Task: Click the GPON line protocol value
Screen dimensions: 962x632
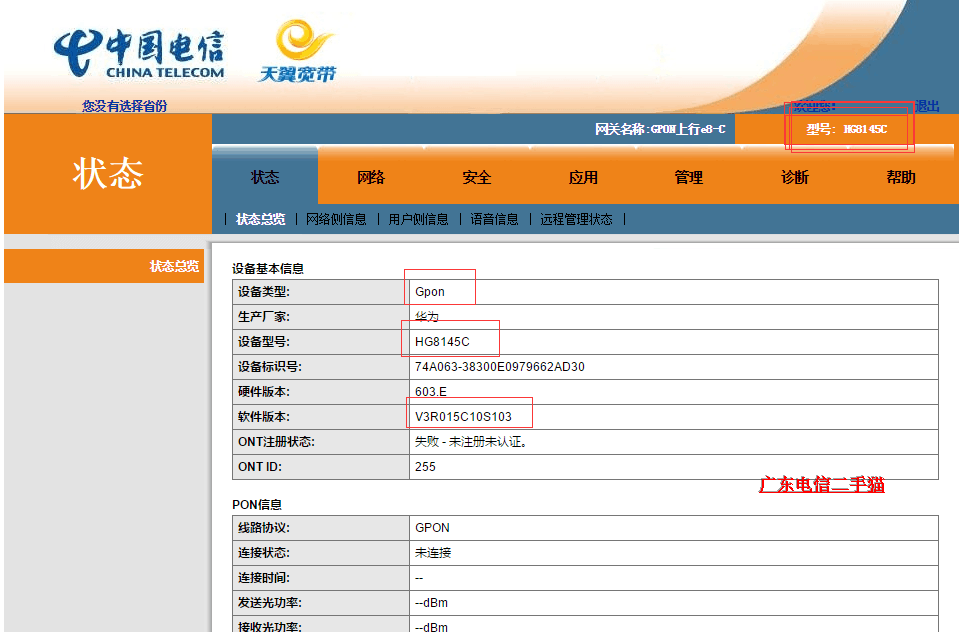Action: [x=432, y=528]
